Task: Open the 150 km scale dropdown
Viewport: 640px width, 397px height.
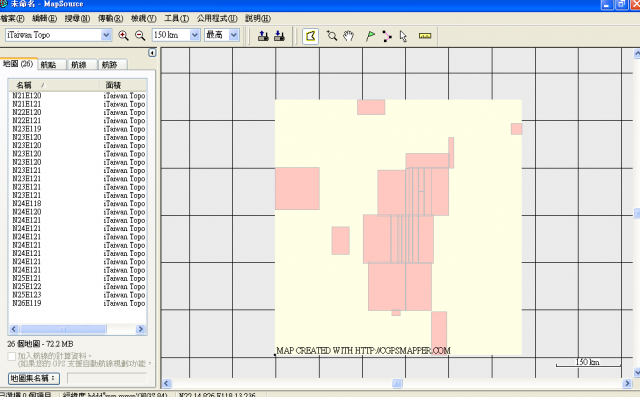Action: tap(195, 35)
